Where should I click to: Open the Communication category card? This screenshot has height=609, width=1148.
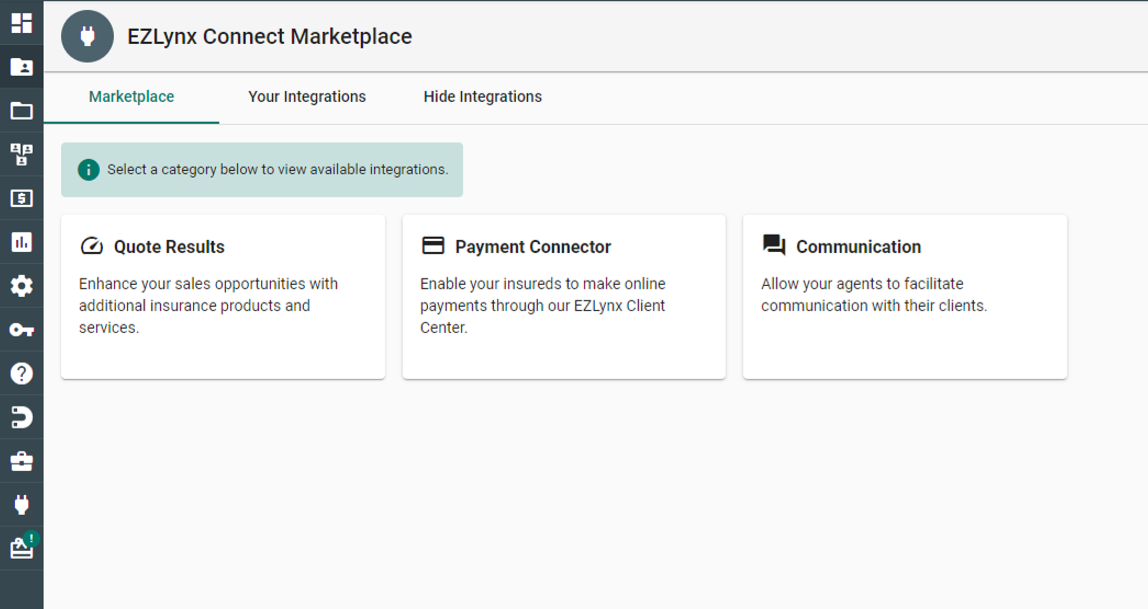[905, 296]
